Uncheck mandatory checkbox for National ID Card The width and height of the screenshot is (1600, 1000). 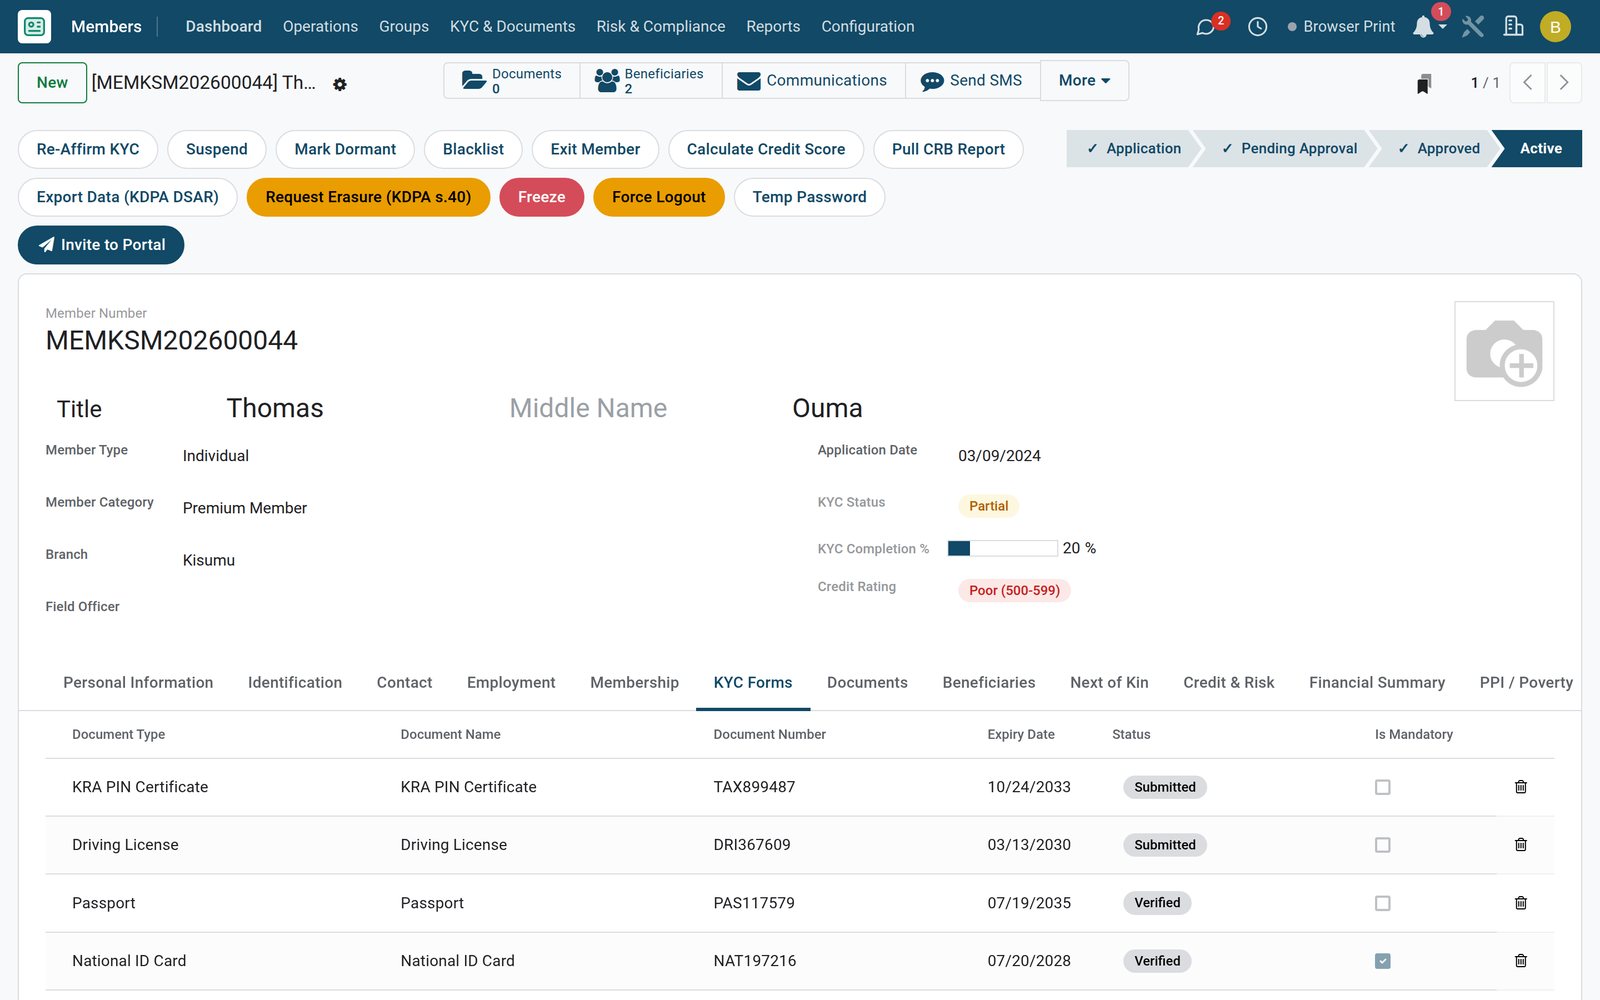(1383, 961)
